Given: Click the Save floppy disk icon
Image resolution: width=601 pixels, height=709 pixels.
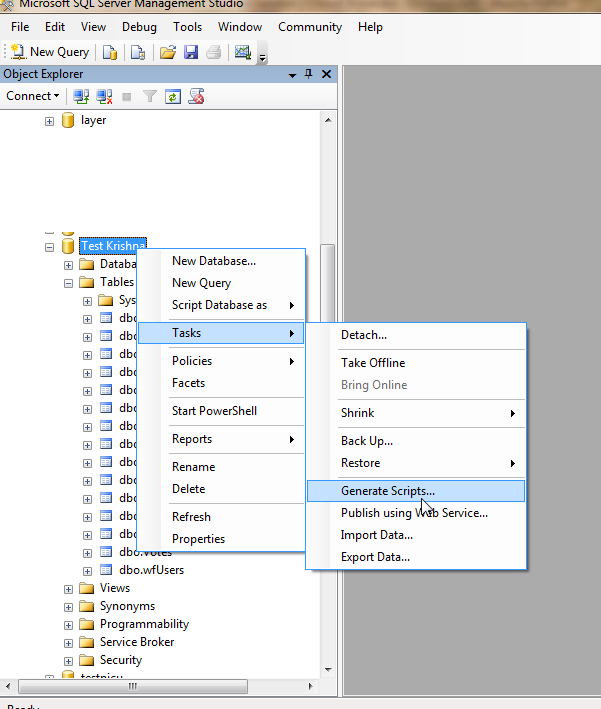Looking at the screenshot, I should (191, 52).
